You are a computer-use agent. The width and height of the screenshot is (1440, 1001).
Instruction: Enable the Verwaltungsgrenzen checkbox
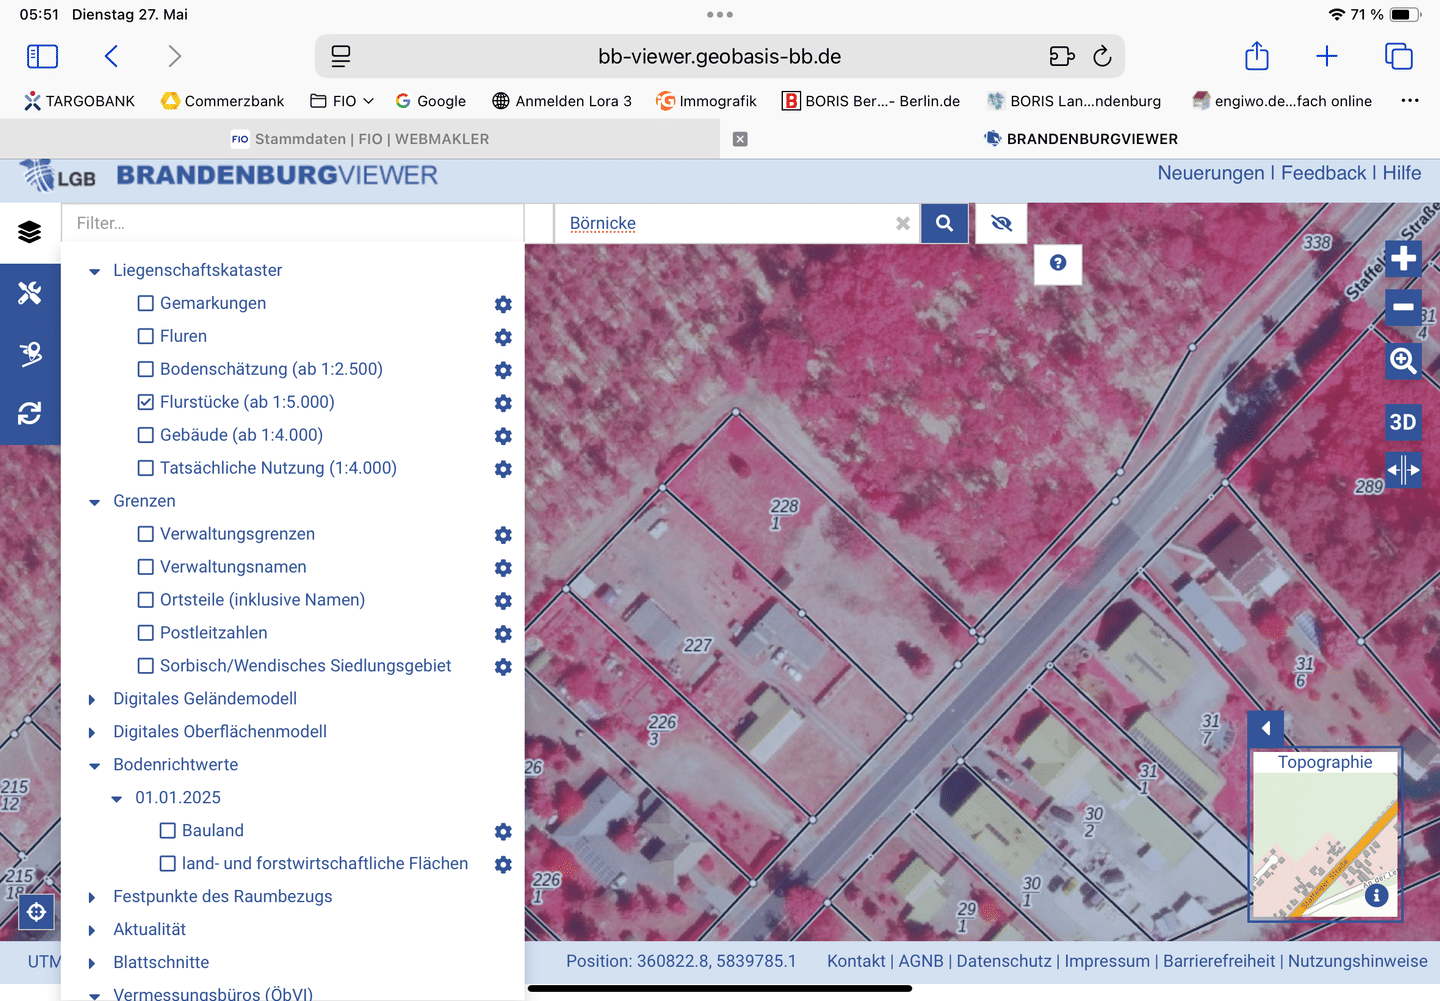click(146, 534)
